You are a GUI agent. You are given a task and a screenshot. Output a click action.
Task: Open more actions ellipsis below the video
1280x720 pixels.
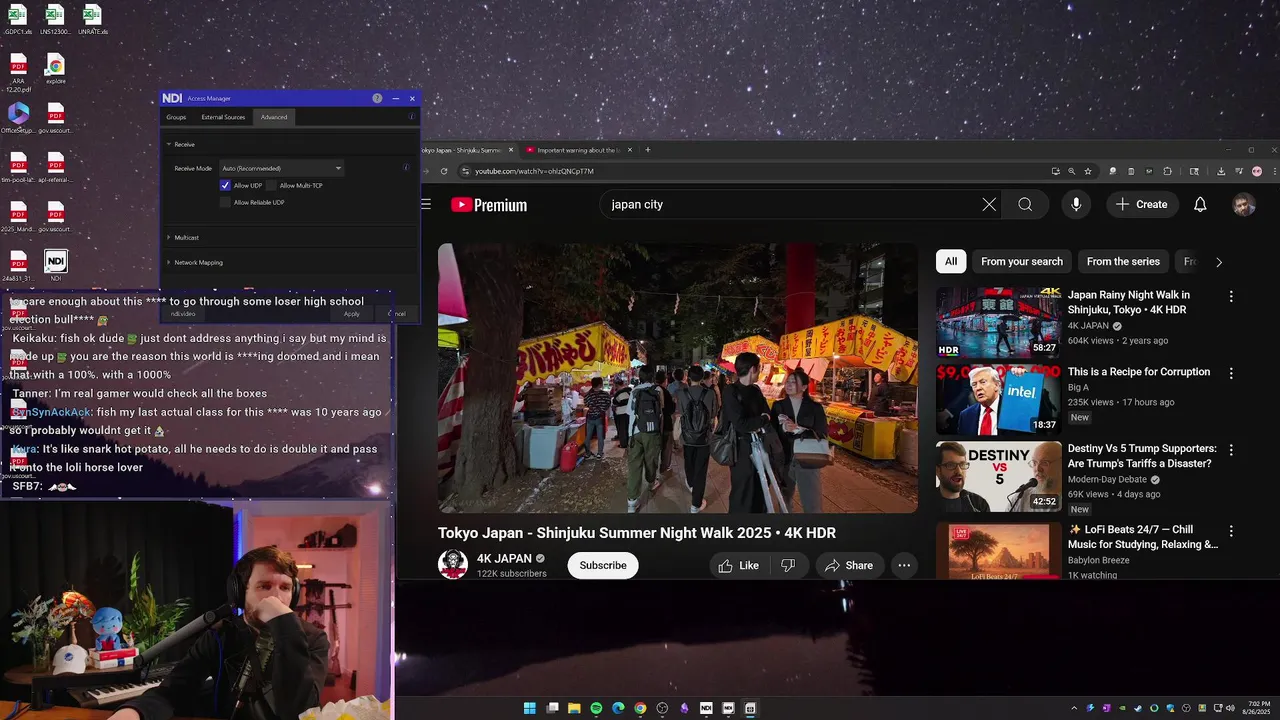(x=904, y=565)
